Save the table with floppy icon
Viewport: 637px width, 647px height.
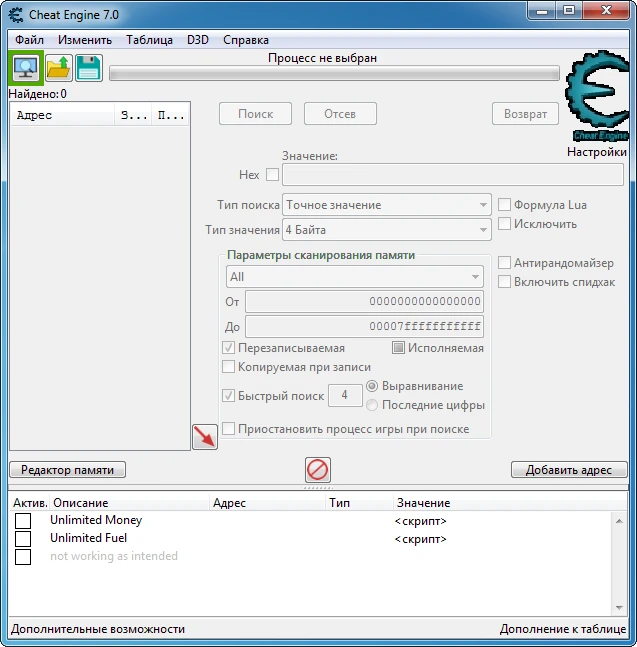pos(89,68)
